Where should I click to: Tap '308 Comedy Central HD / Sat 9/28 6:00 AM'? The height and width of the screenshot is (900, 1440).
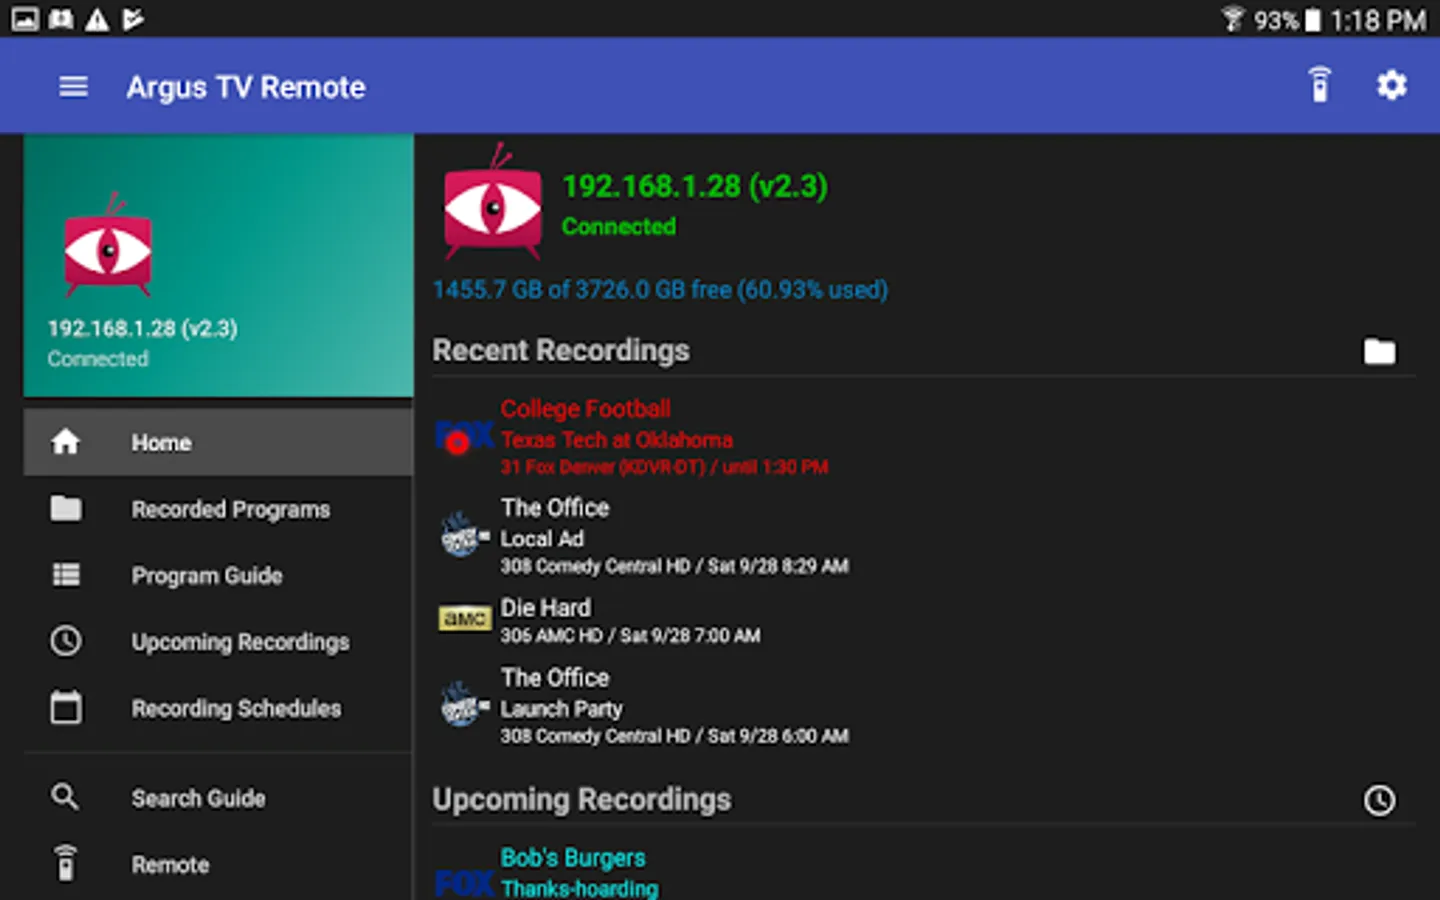[x=674, y=736]
